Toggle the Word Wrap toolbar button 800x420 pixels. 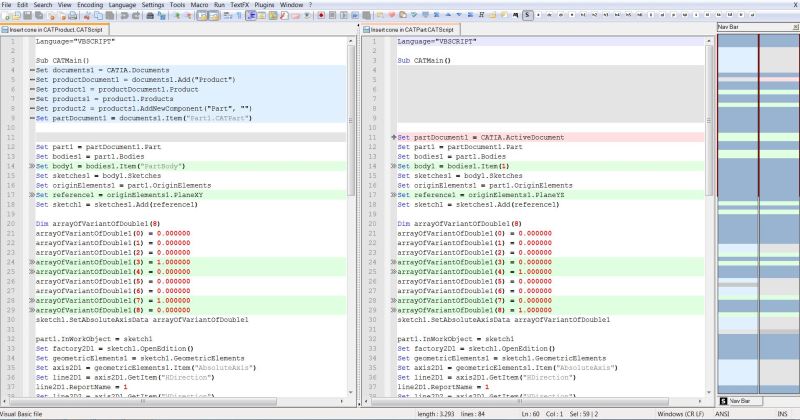pos(227,16)
